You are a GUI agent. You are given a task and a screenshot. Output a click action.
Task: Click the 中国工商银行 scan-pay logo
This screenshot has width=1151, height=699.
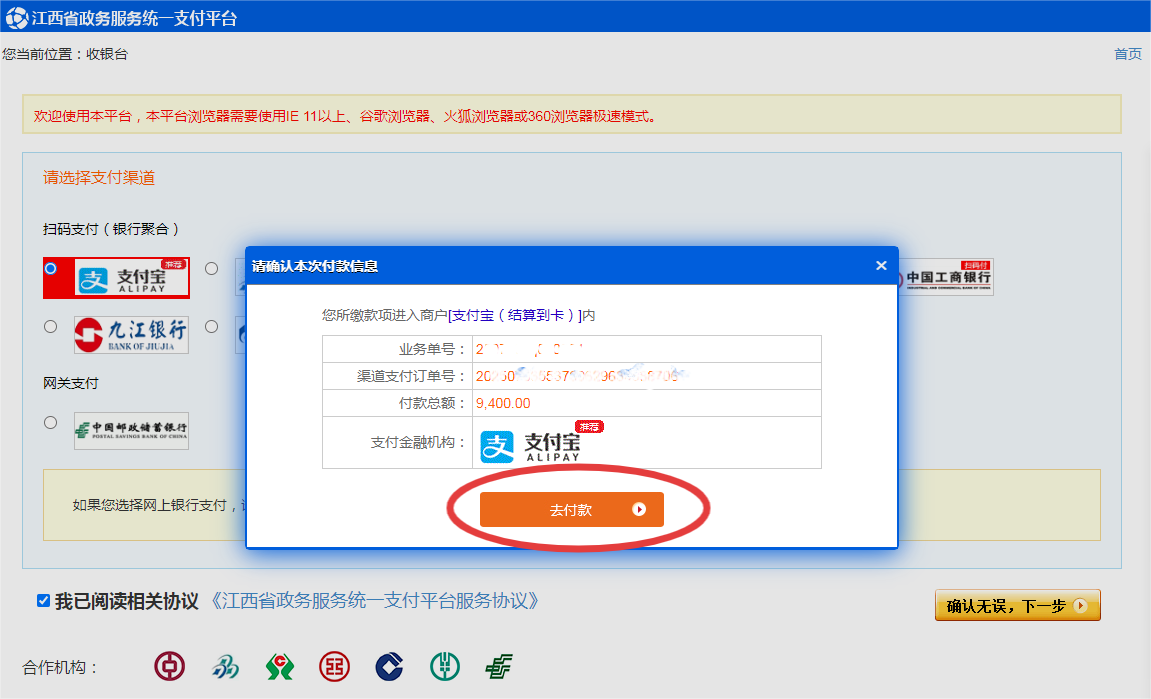click(946, 277)
